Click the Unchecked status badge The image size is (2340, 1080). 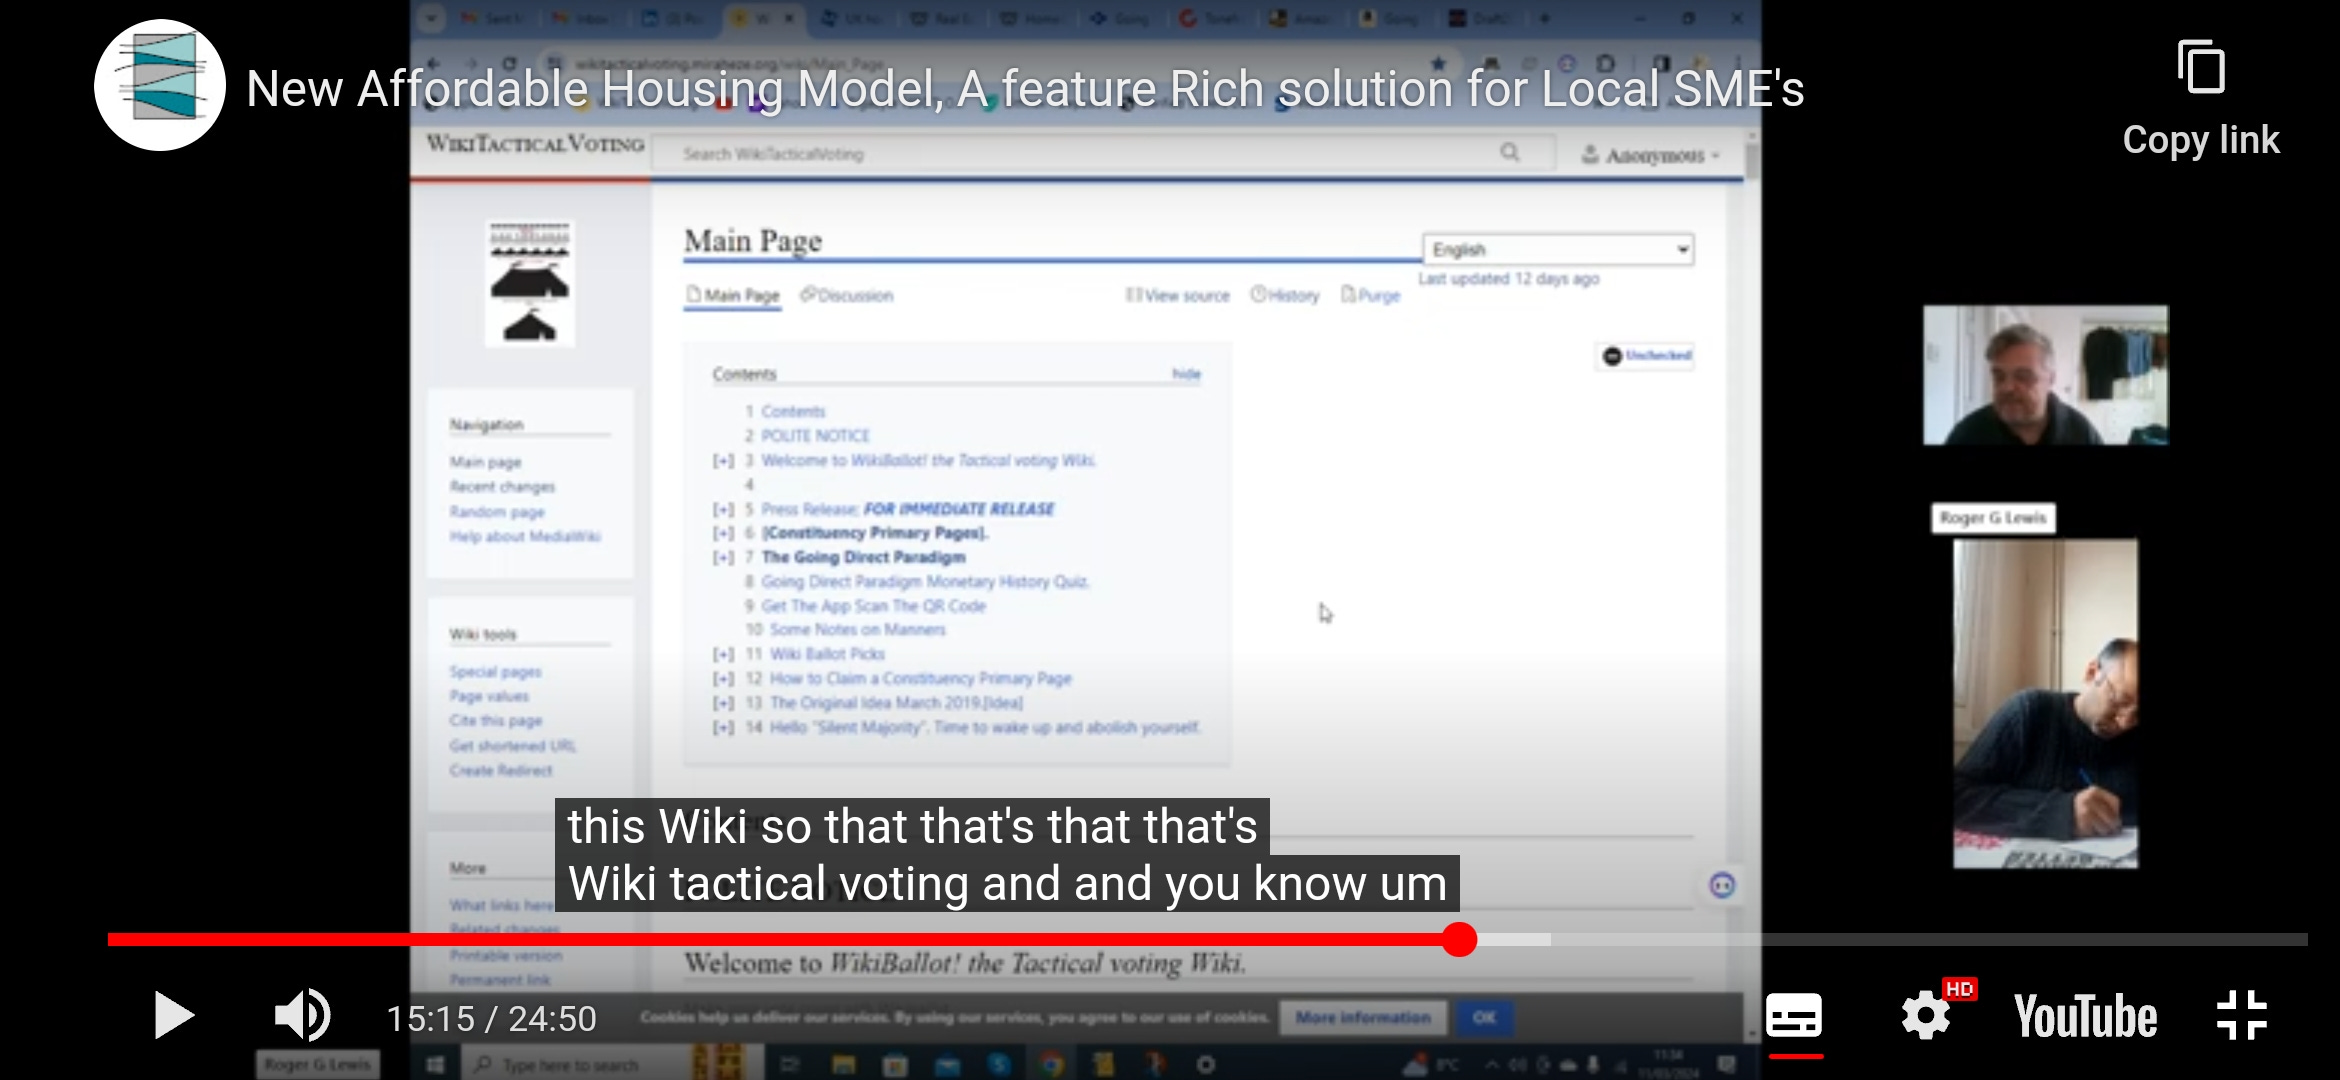click(1646, 356)
